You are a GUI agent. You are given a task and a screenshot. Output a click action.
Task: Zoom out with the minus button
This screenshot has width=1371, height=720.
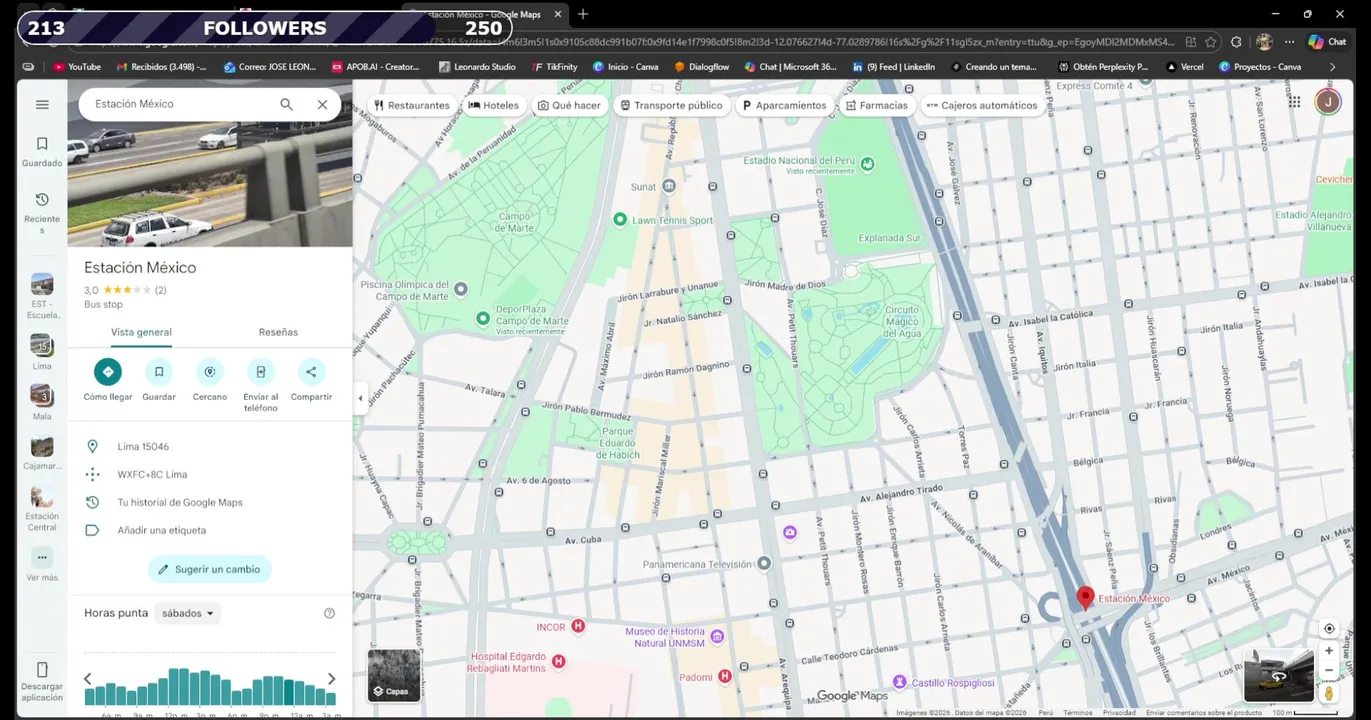click(1329, 670)
